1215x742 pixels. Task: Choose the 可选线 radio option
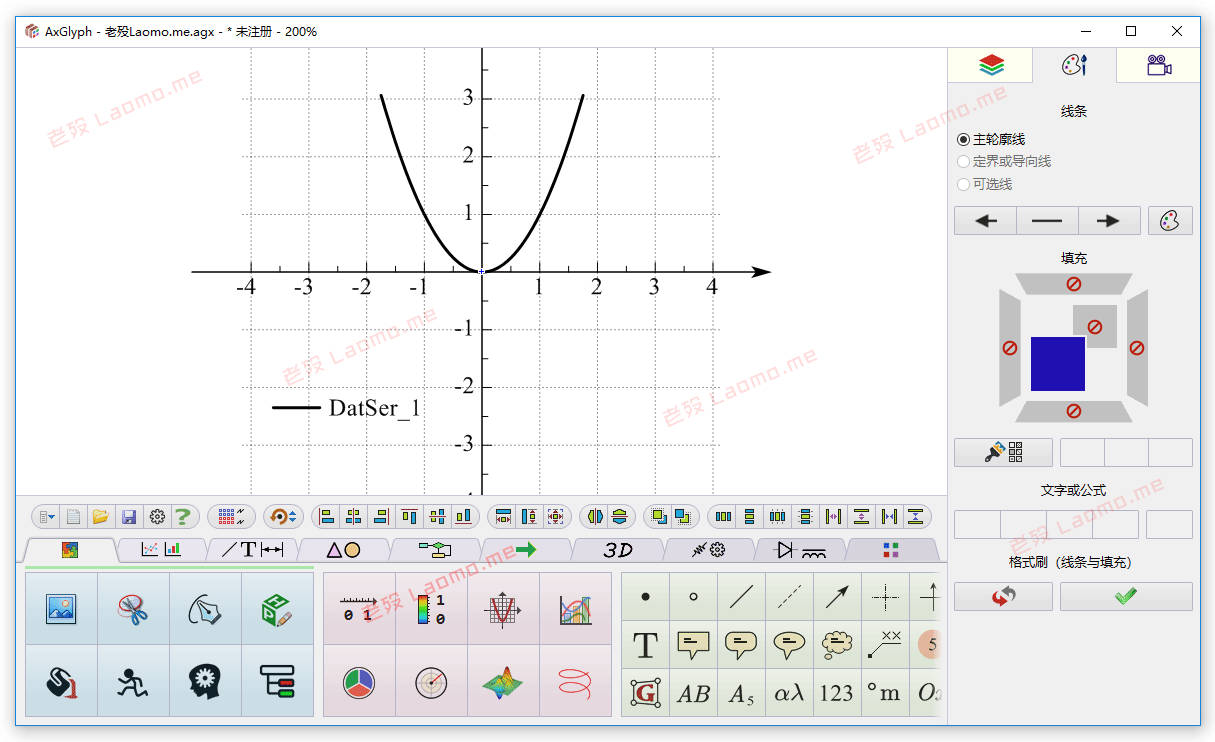click(x=985, y=184)
